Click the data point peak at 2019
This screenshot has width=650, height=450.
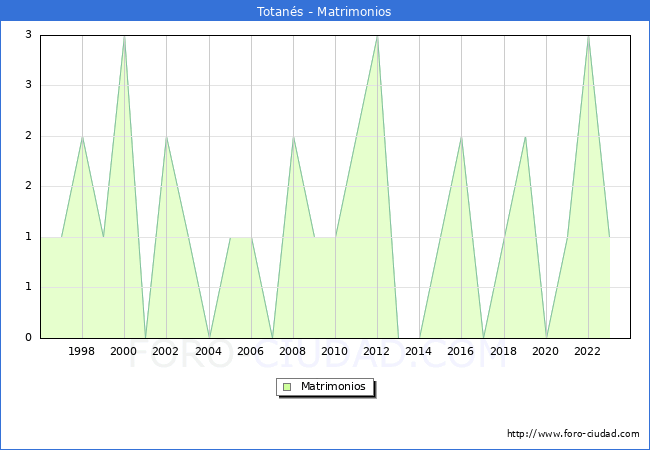526,137
